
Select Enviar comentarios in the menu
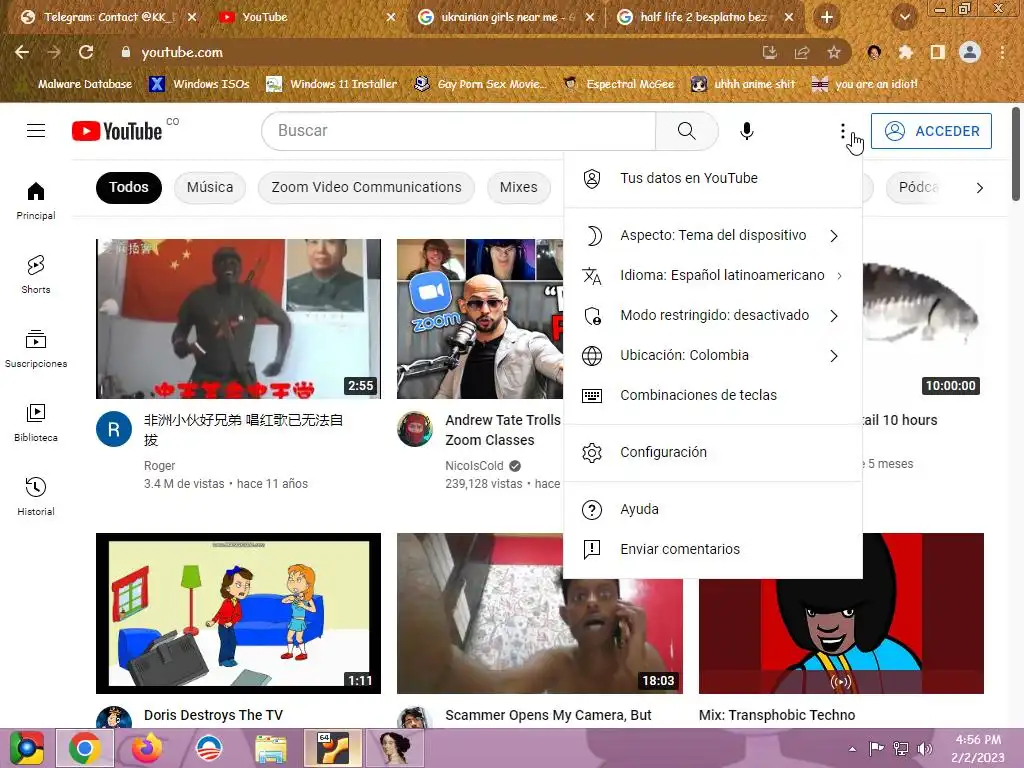(x=712, y=549)
